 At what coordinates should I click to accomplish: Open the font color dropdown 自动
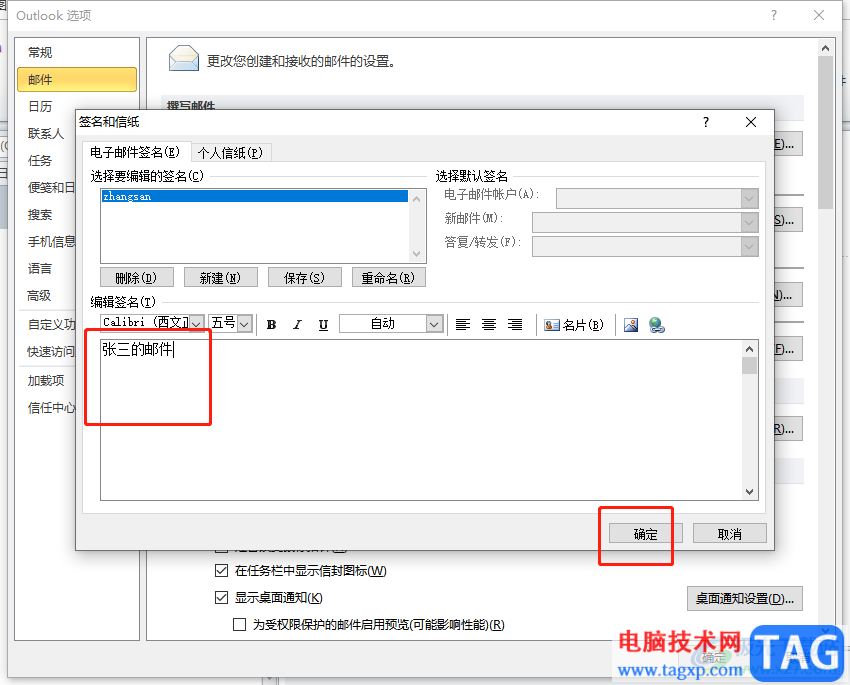[434, 324]
